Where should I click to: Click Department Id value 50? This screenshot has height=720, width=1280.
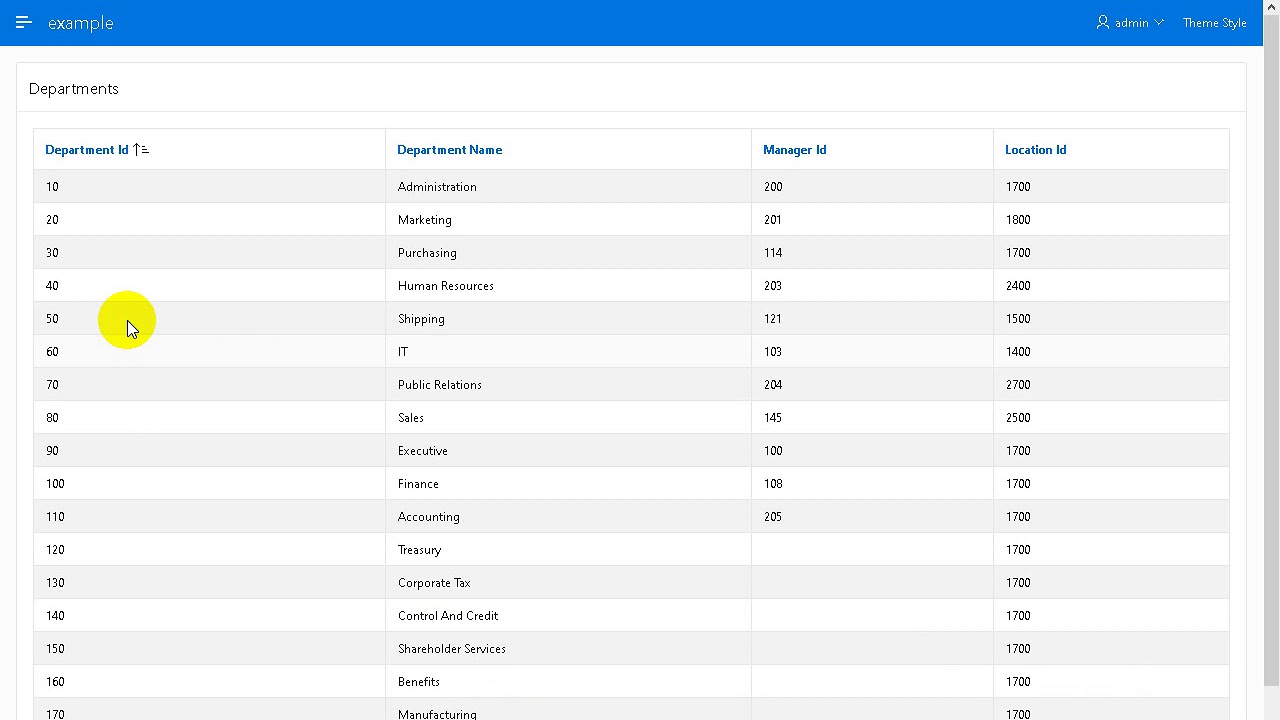point(52,319)
